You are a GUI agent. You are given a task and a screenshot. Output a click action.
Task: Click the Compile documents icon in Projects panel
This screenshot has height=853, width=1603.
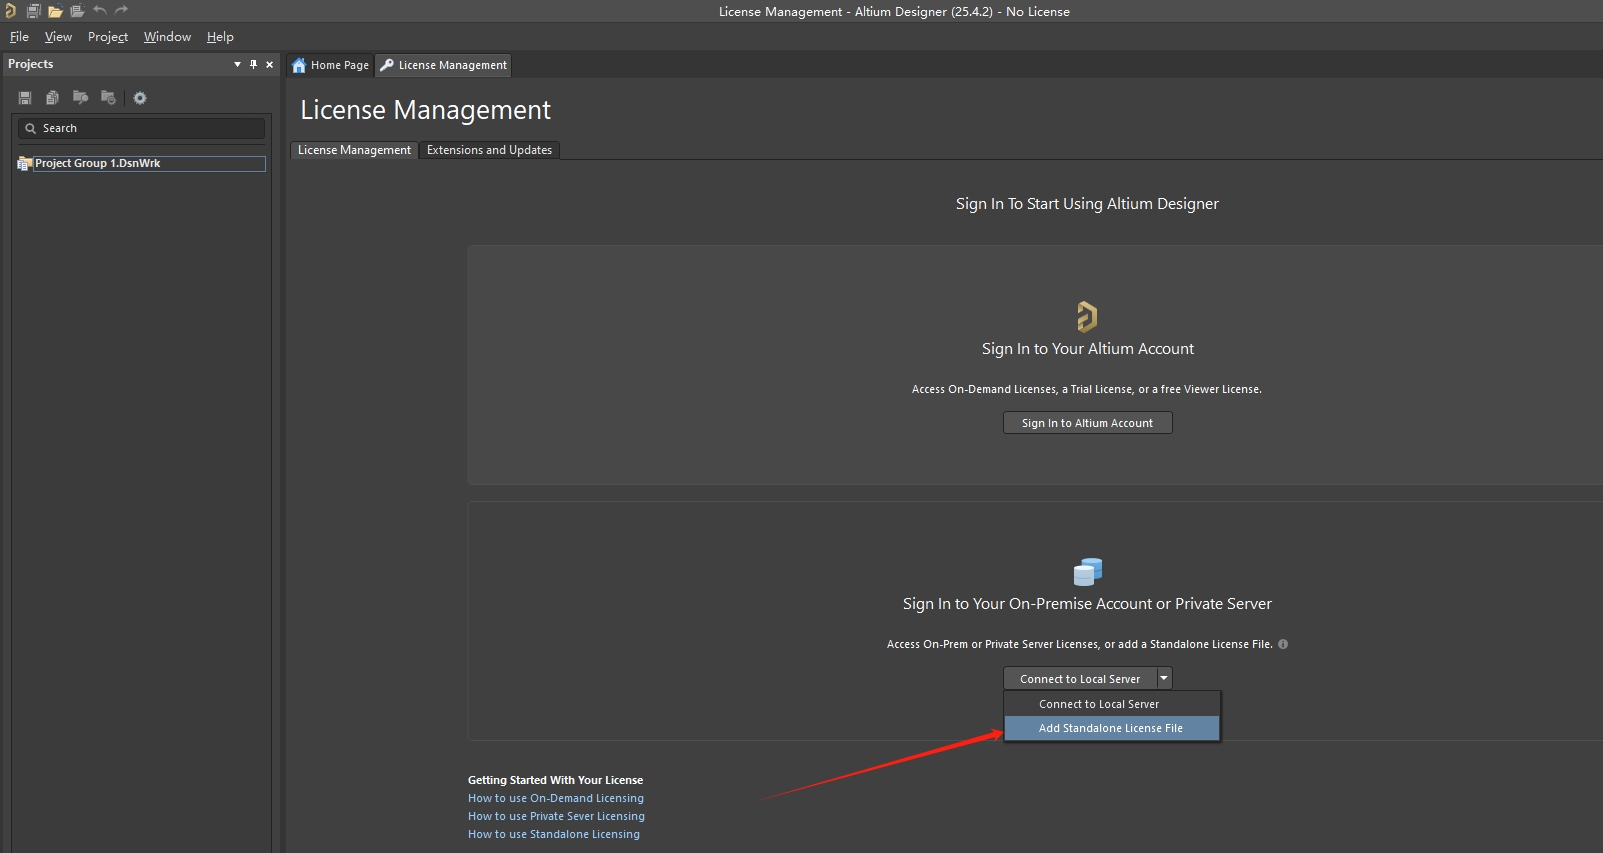click(x=52, y=98)
